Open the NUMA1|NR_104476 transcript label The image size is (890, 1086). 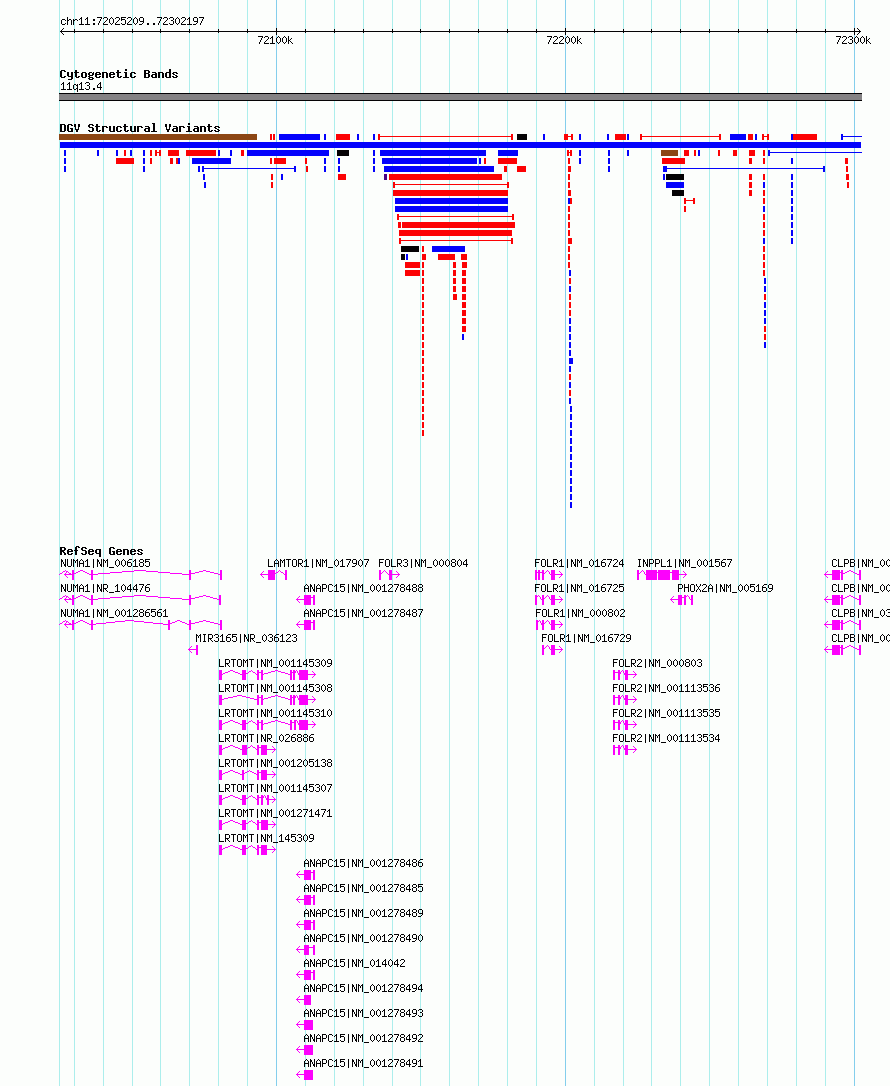[105, 589]
